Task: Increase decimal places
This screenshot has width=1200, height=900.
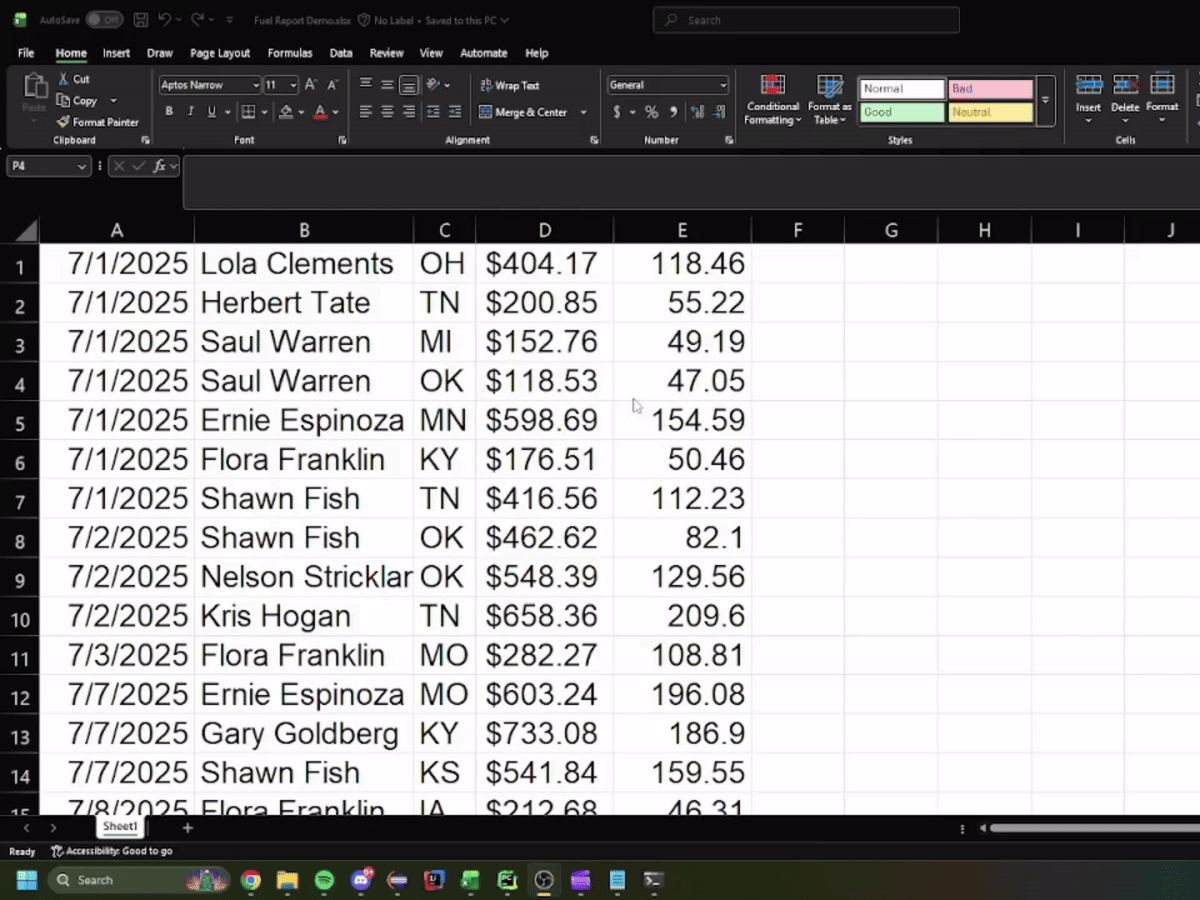Action: tap(697, 112)
